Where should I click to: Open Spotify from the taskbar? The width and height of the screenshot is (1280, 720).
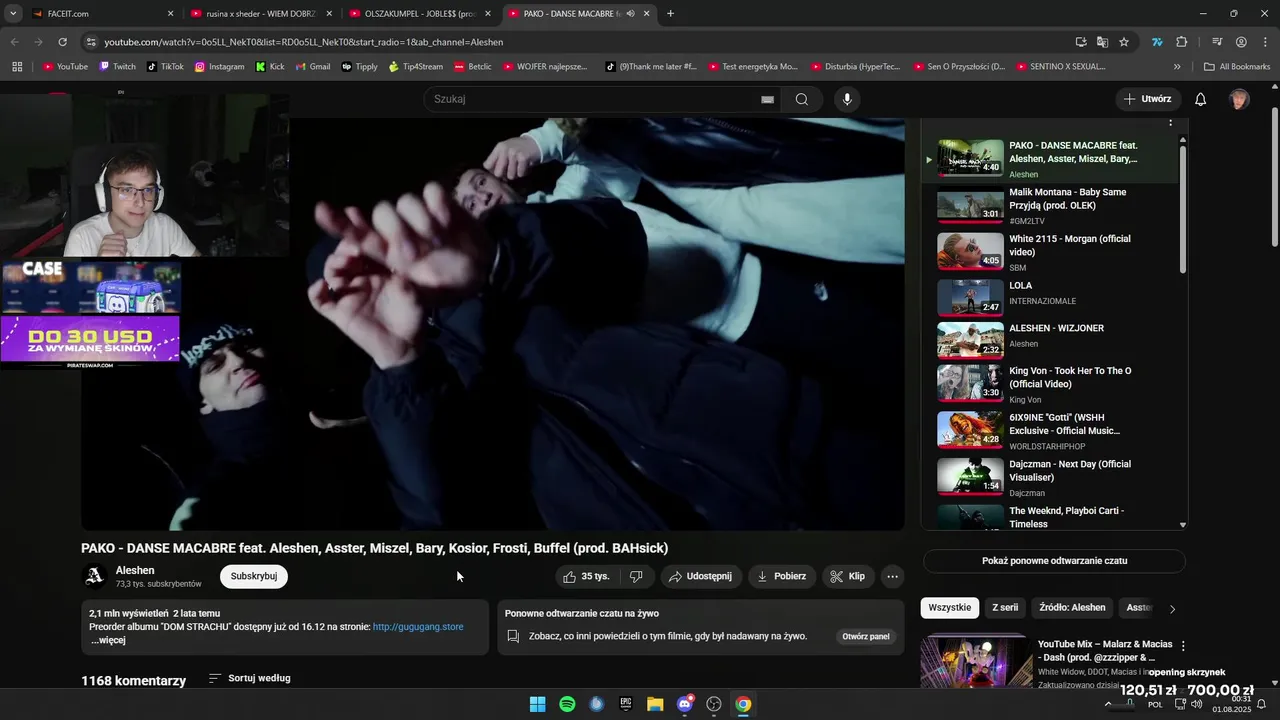pyautogui.click(x=567, y=704)
